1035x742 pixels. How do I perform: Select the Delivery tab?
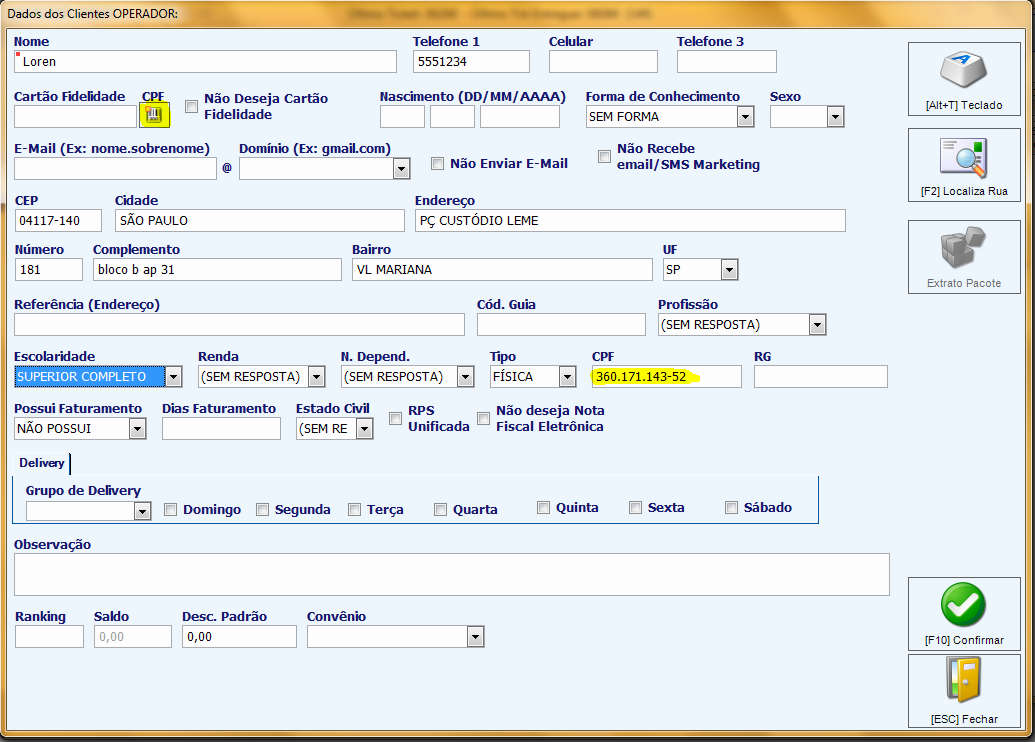pos(42,463)
